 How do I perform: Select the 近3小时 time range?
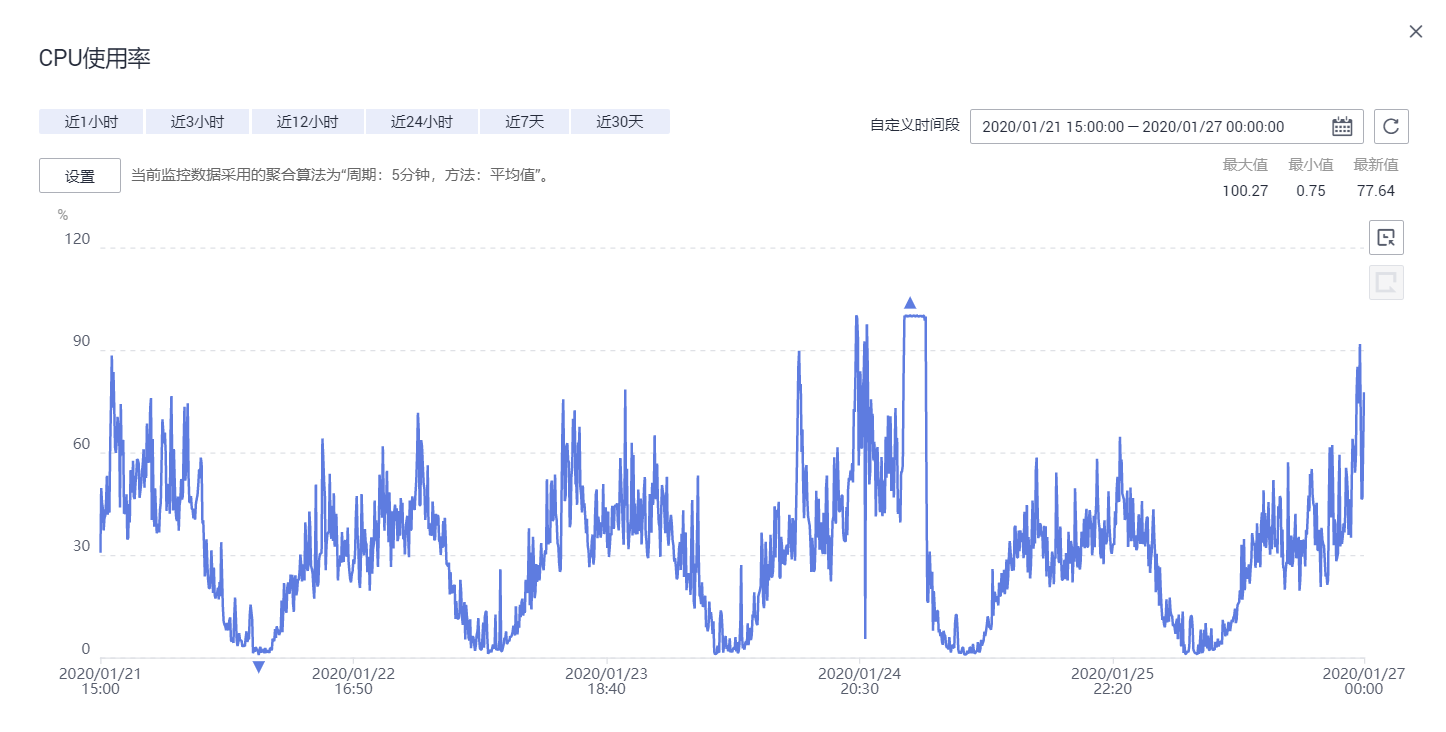tap(197, 122)
